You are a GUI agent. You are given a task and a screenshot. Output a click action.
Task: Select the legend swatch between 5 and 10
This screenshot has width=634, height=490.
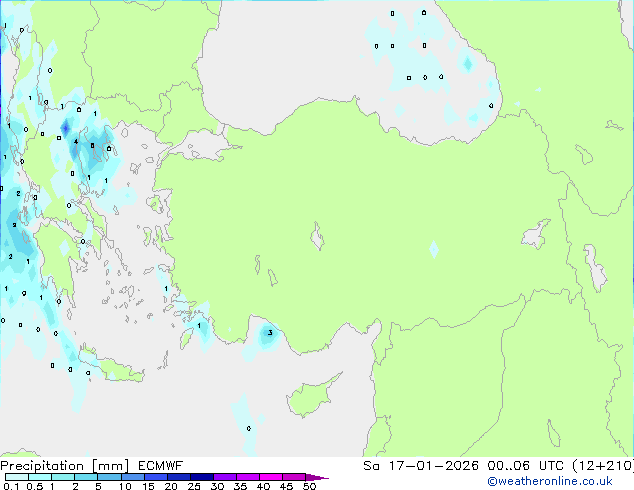click(x=111, y=477)
